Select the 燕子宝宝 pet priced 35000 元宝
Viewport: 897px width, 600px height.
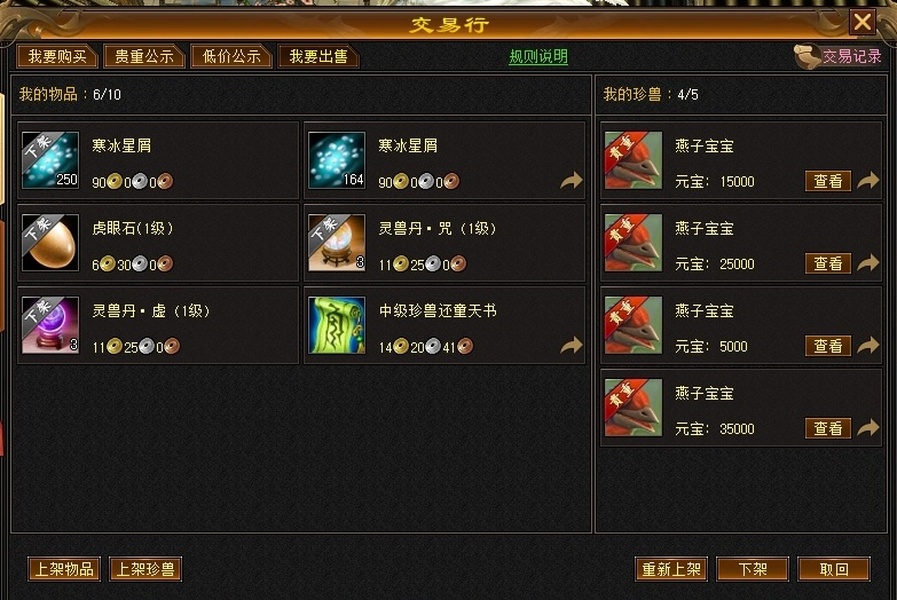[741, 408]
